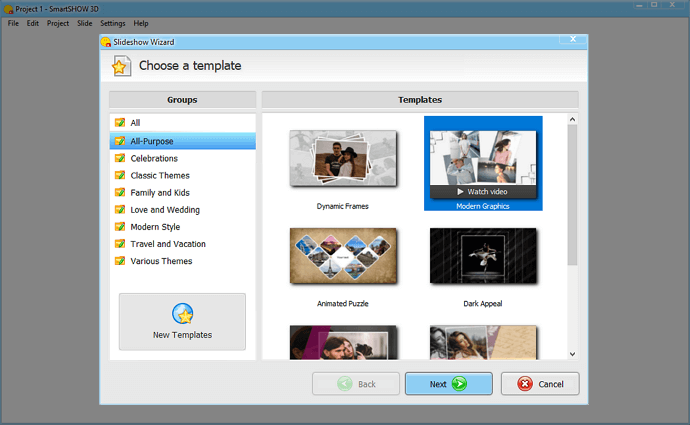Click the star globe New Templates icon
The image size is (690, 425).
(183, 314)
